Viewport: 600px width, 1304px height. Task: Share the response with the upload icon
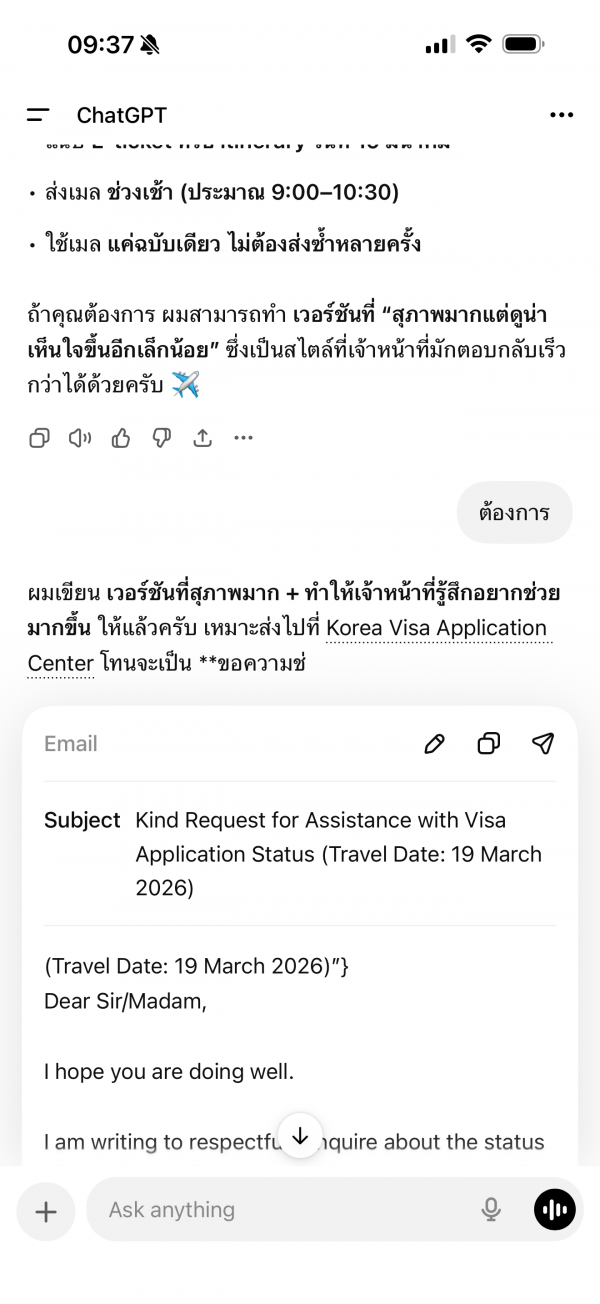tap(202, 438)
